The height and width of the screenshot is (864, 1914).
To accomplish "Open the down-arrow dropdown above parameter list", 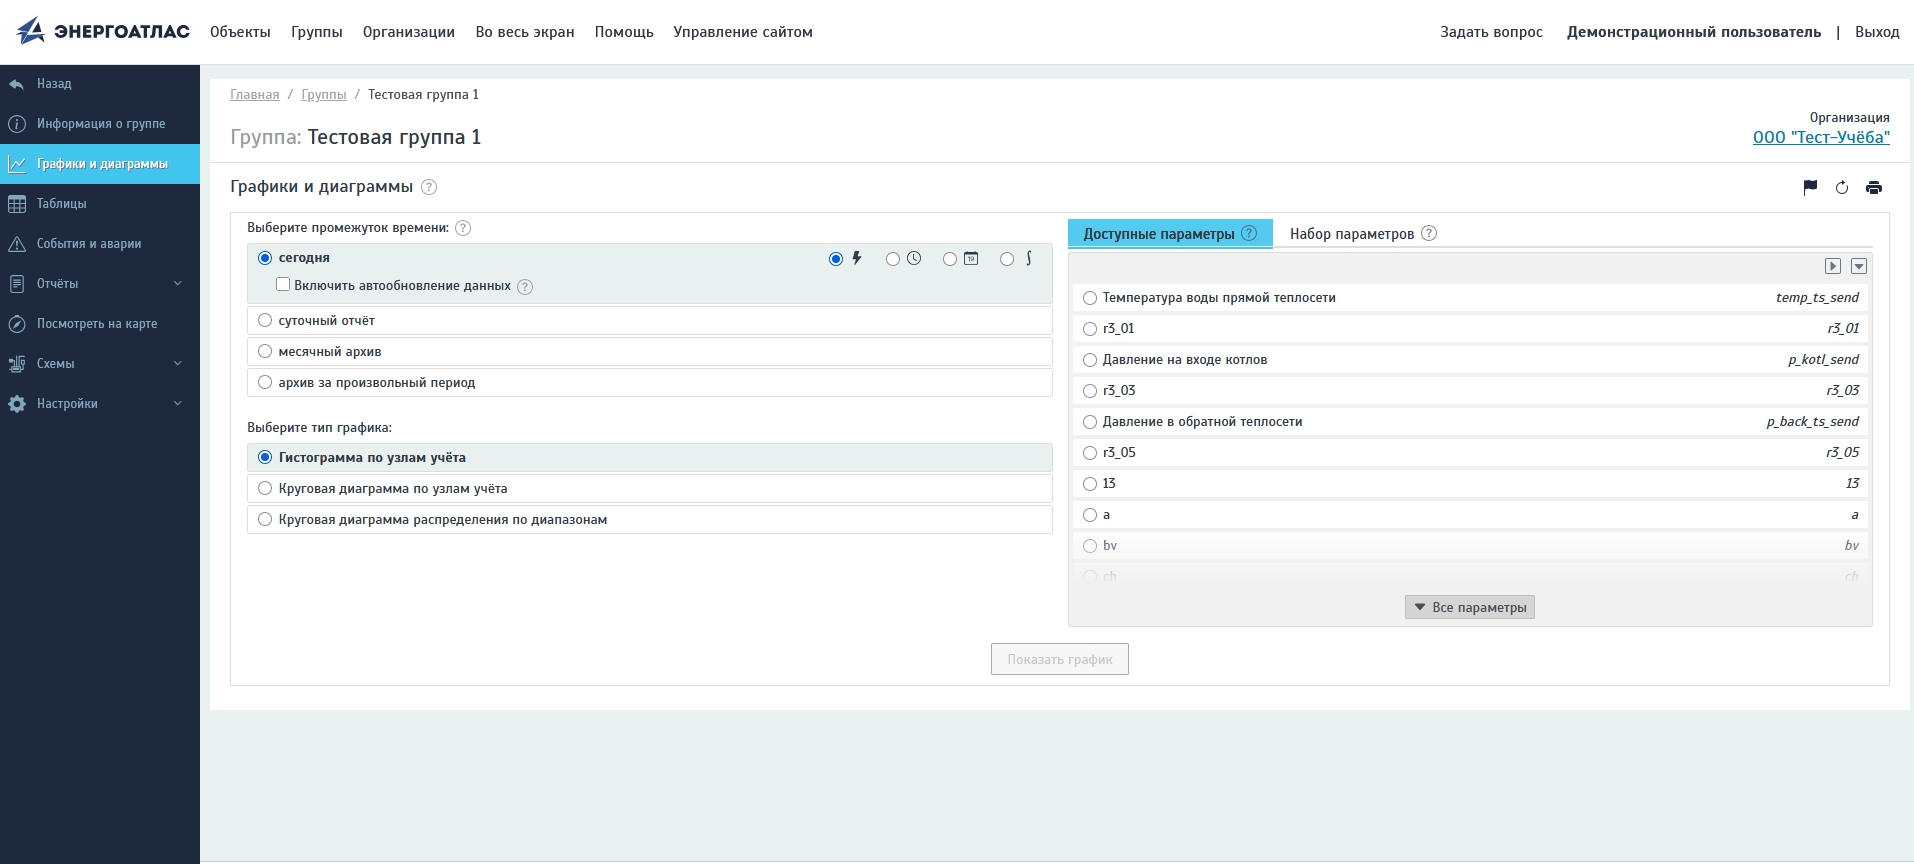I will [x=1859, y=266].
